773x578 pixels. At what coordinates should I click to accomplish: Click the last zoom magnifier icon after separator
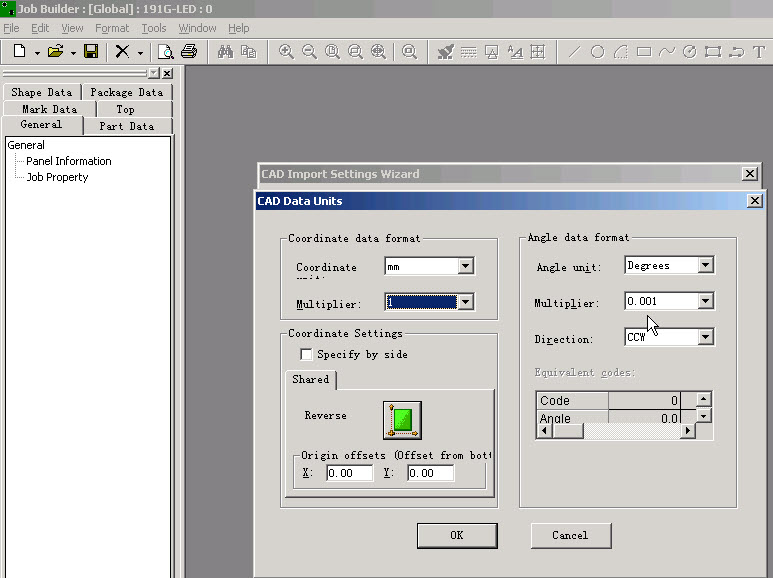[409, 51]
